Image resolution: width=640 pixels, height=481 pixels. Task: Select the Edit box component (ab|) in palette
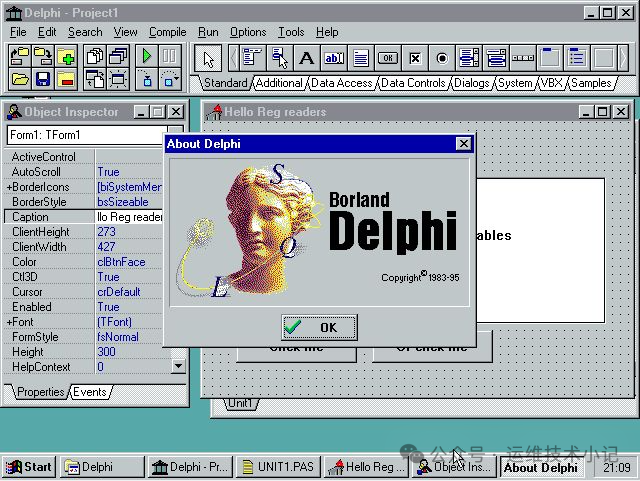tap(334, 58)
